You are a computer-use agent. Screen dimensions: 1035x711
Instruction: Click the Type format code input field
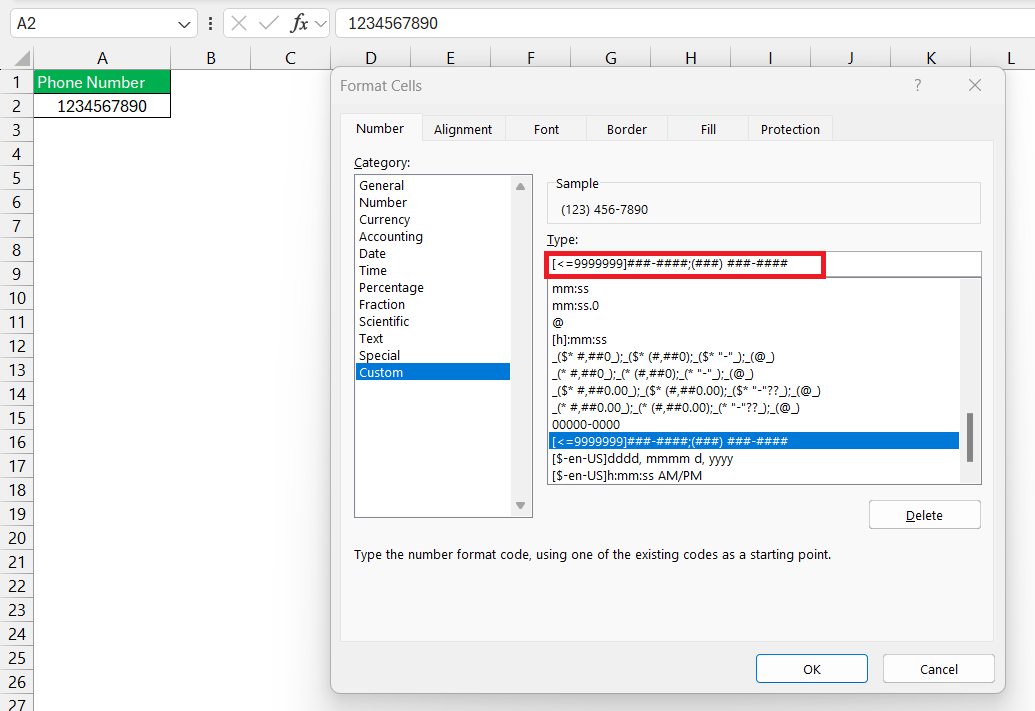click(764, 264)
